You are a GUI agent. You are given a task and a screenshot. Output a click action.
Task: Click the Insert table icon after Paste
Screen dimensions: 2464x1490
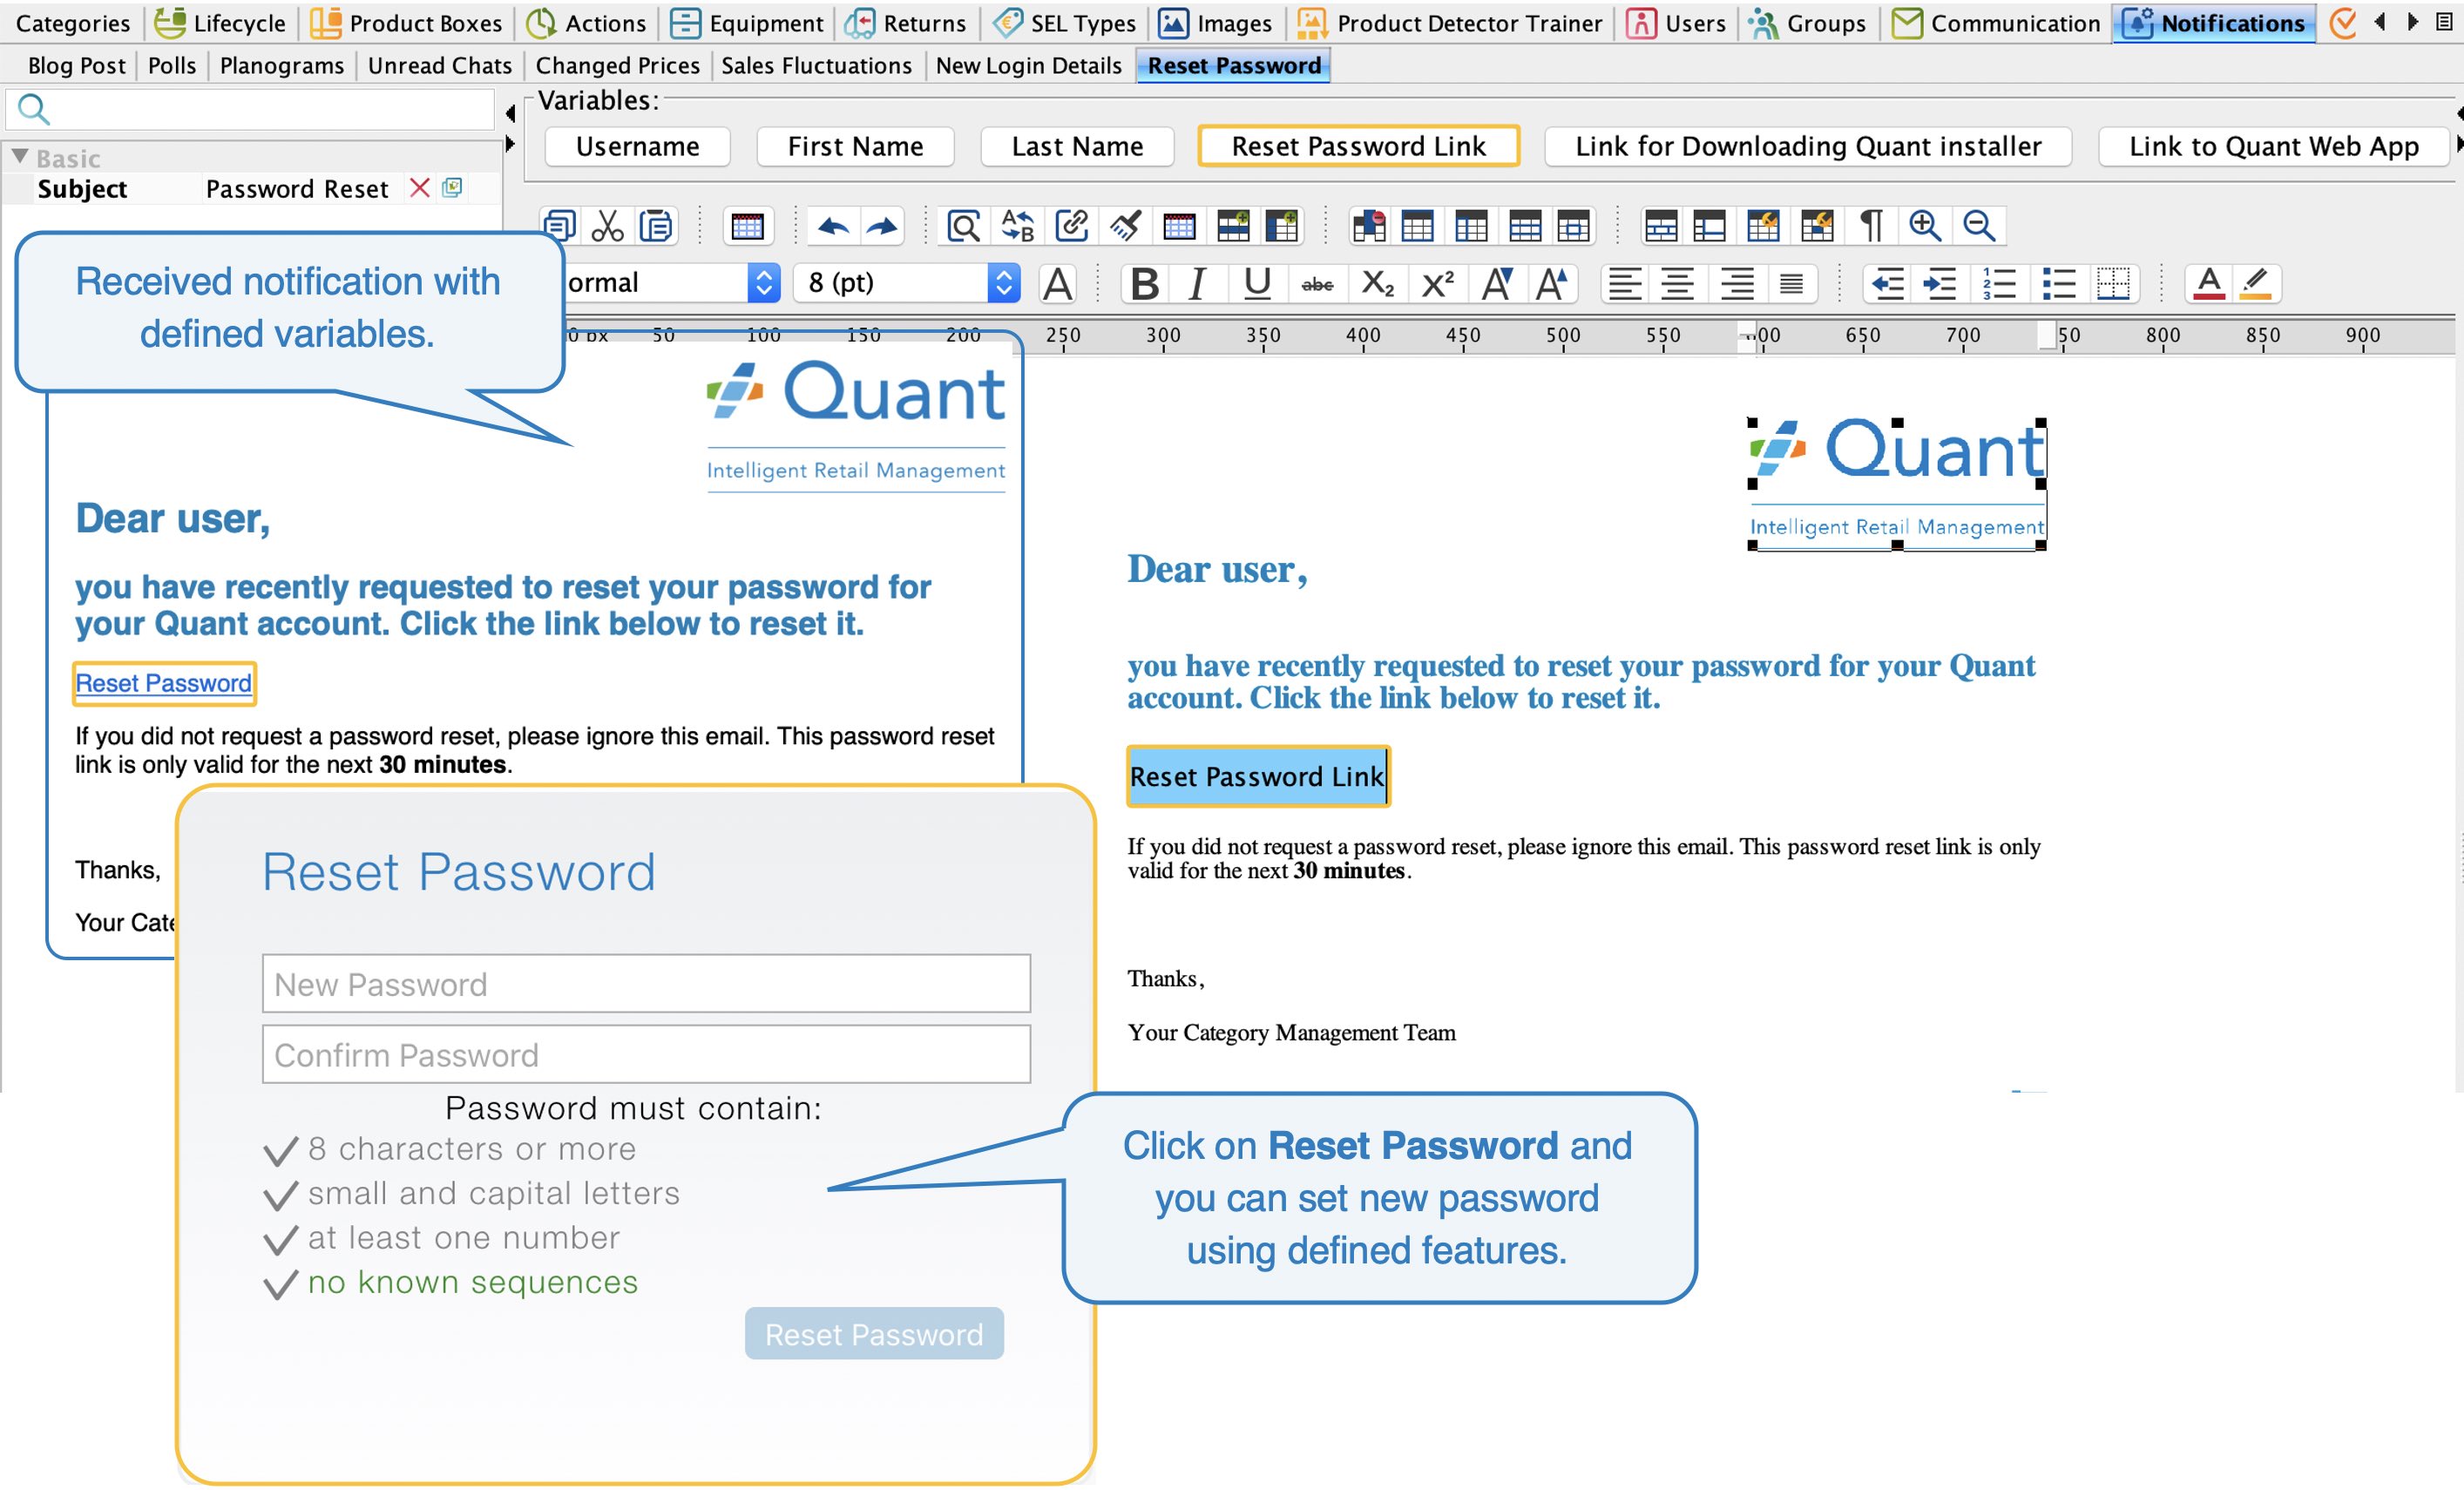coord(747,226)
